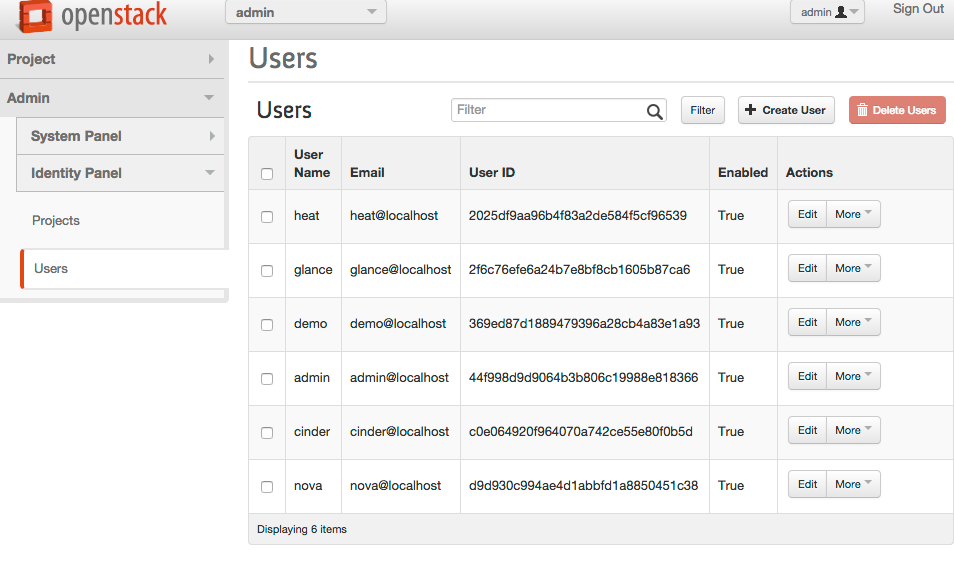Edit the heat user
The image size is (954, 586).
coord(807,214)
